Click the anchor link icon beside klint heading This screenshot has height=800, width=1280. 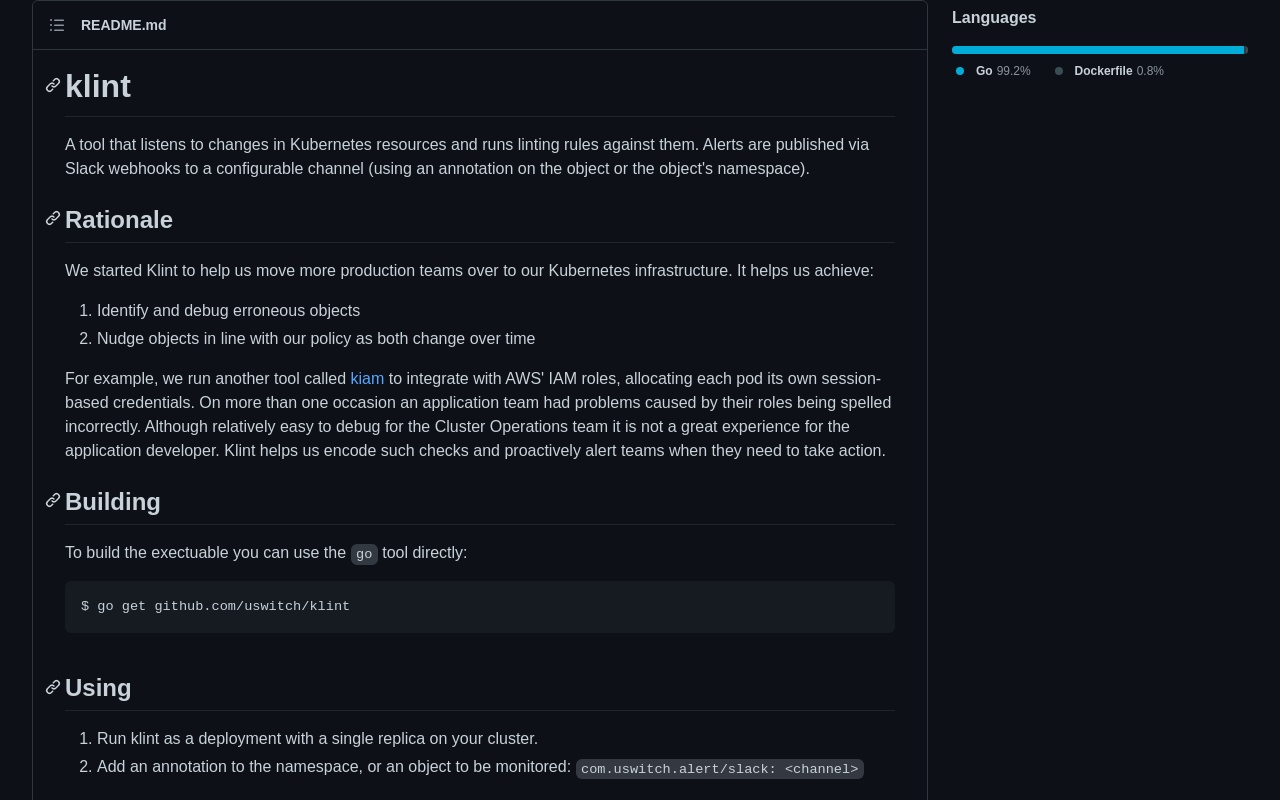coord(53,86)
